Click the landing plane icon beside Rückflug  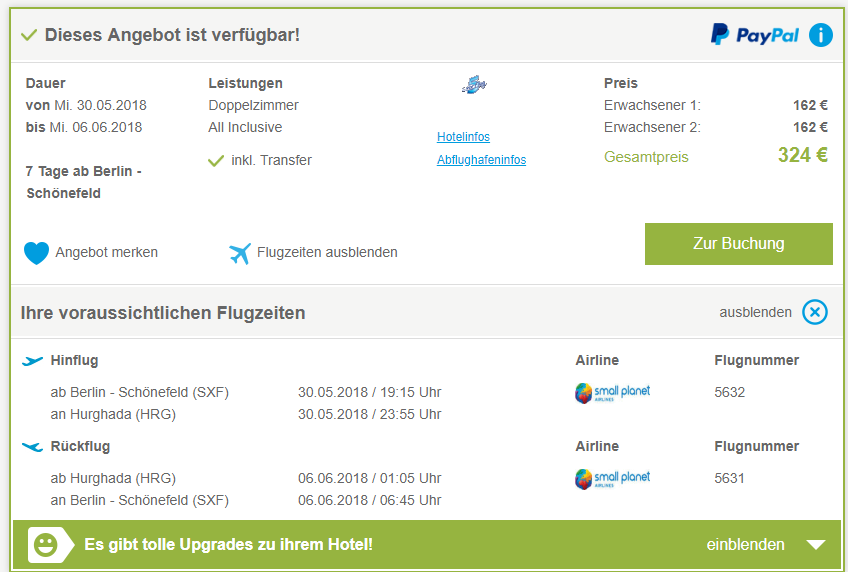tap(32, 447)
